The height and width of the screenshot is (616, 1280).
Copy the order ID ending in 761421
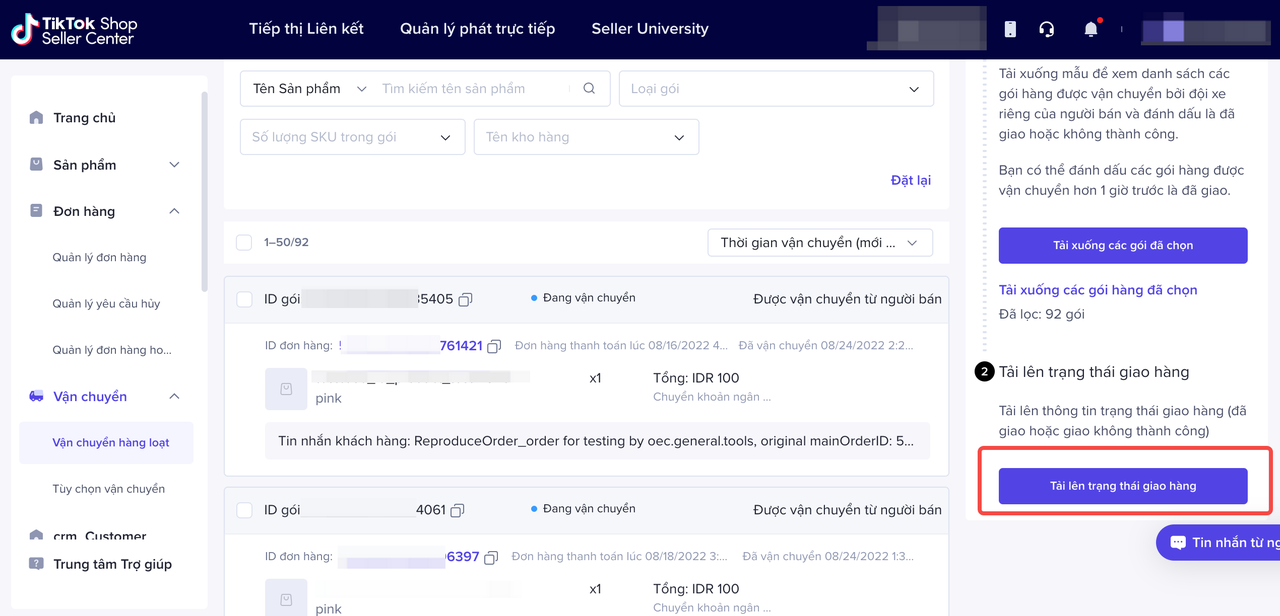[x=494, y=346]
